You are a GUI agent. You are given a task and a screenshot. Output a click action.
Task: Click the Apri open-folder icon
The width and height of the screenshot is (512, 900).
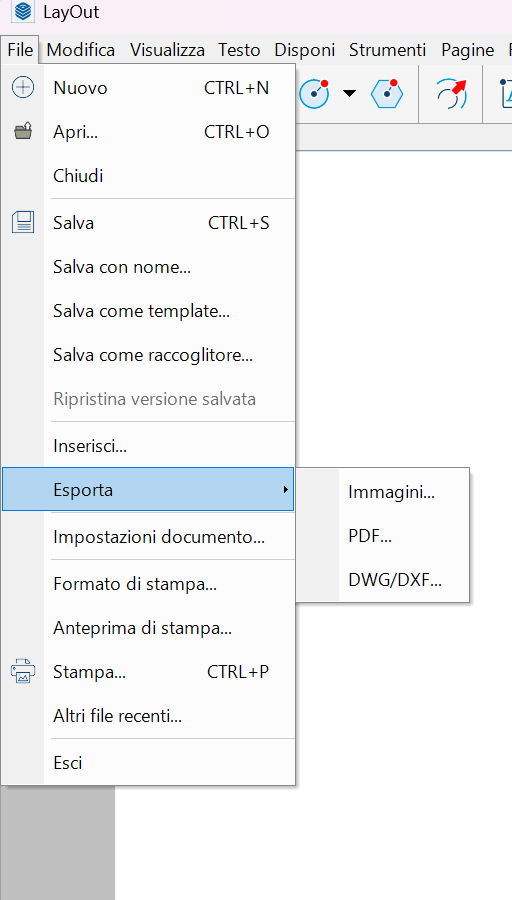23,132
